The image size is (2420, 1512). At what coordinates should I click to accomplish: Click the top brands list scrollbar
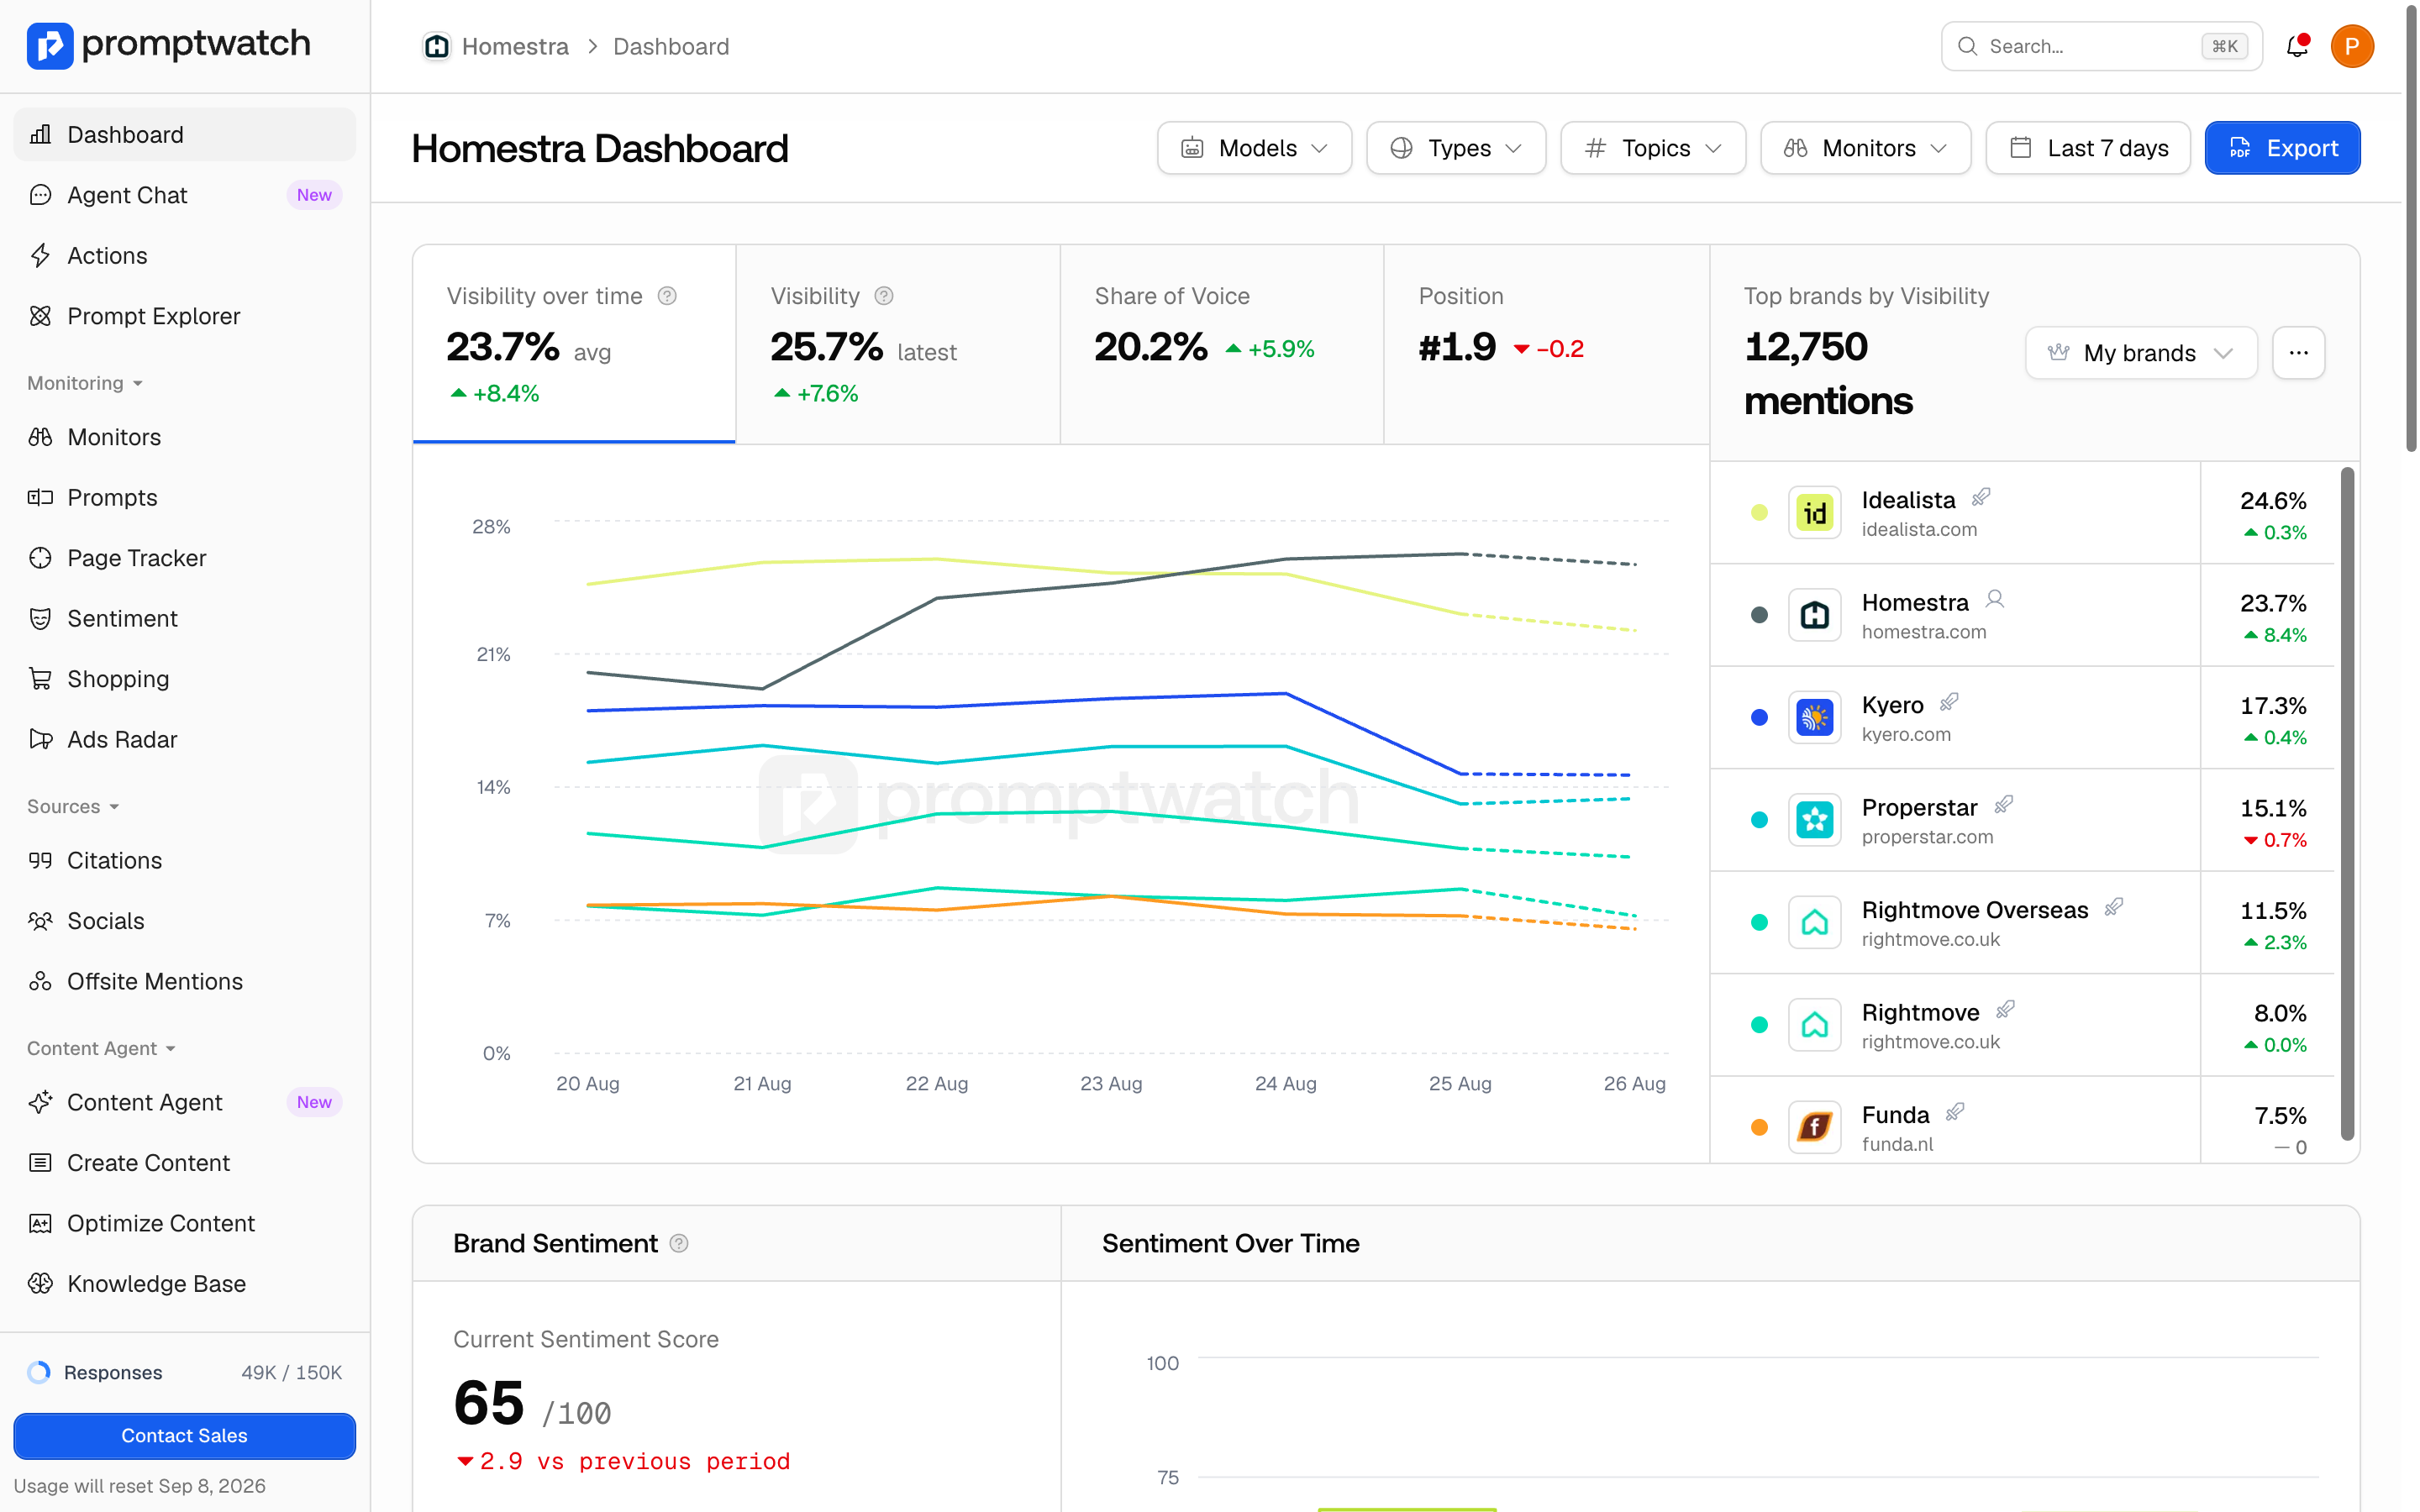(x=2347, y=803)
